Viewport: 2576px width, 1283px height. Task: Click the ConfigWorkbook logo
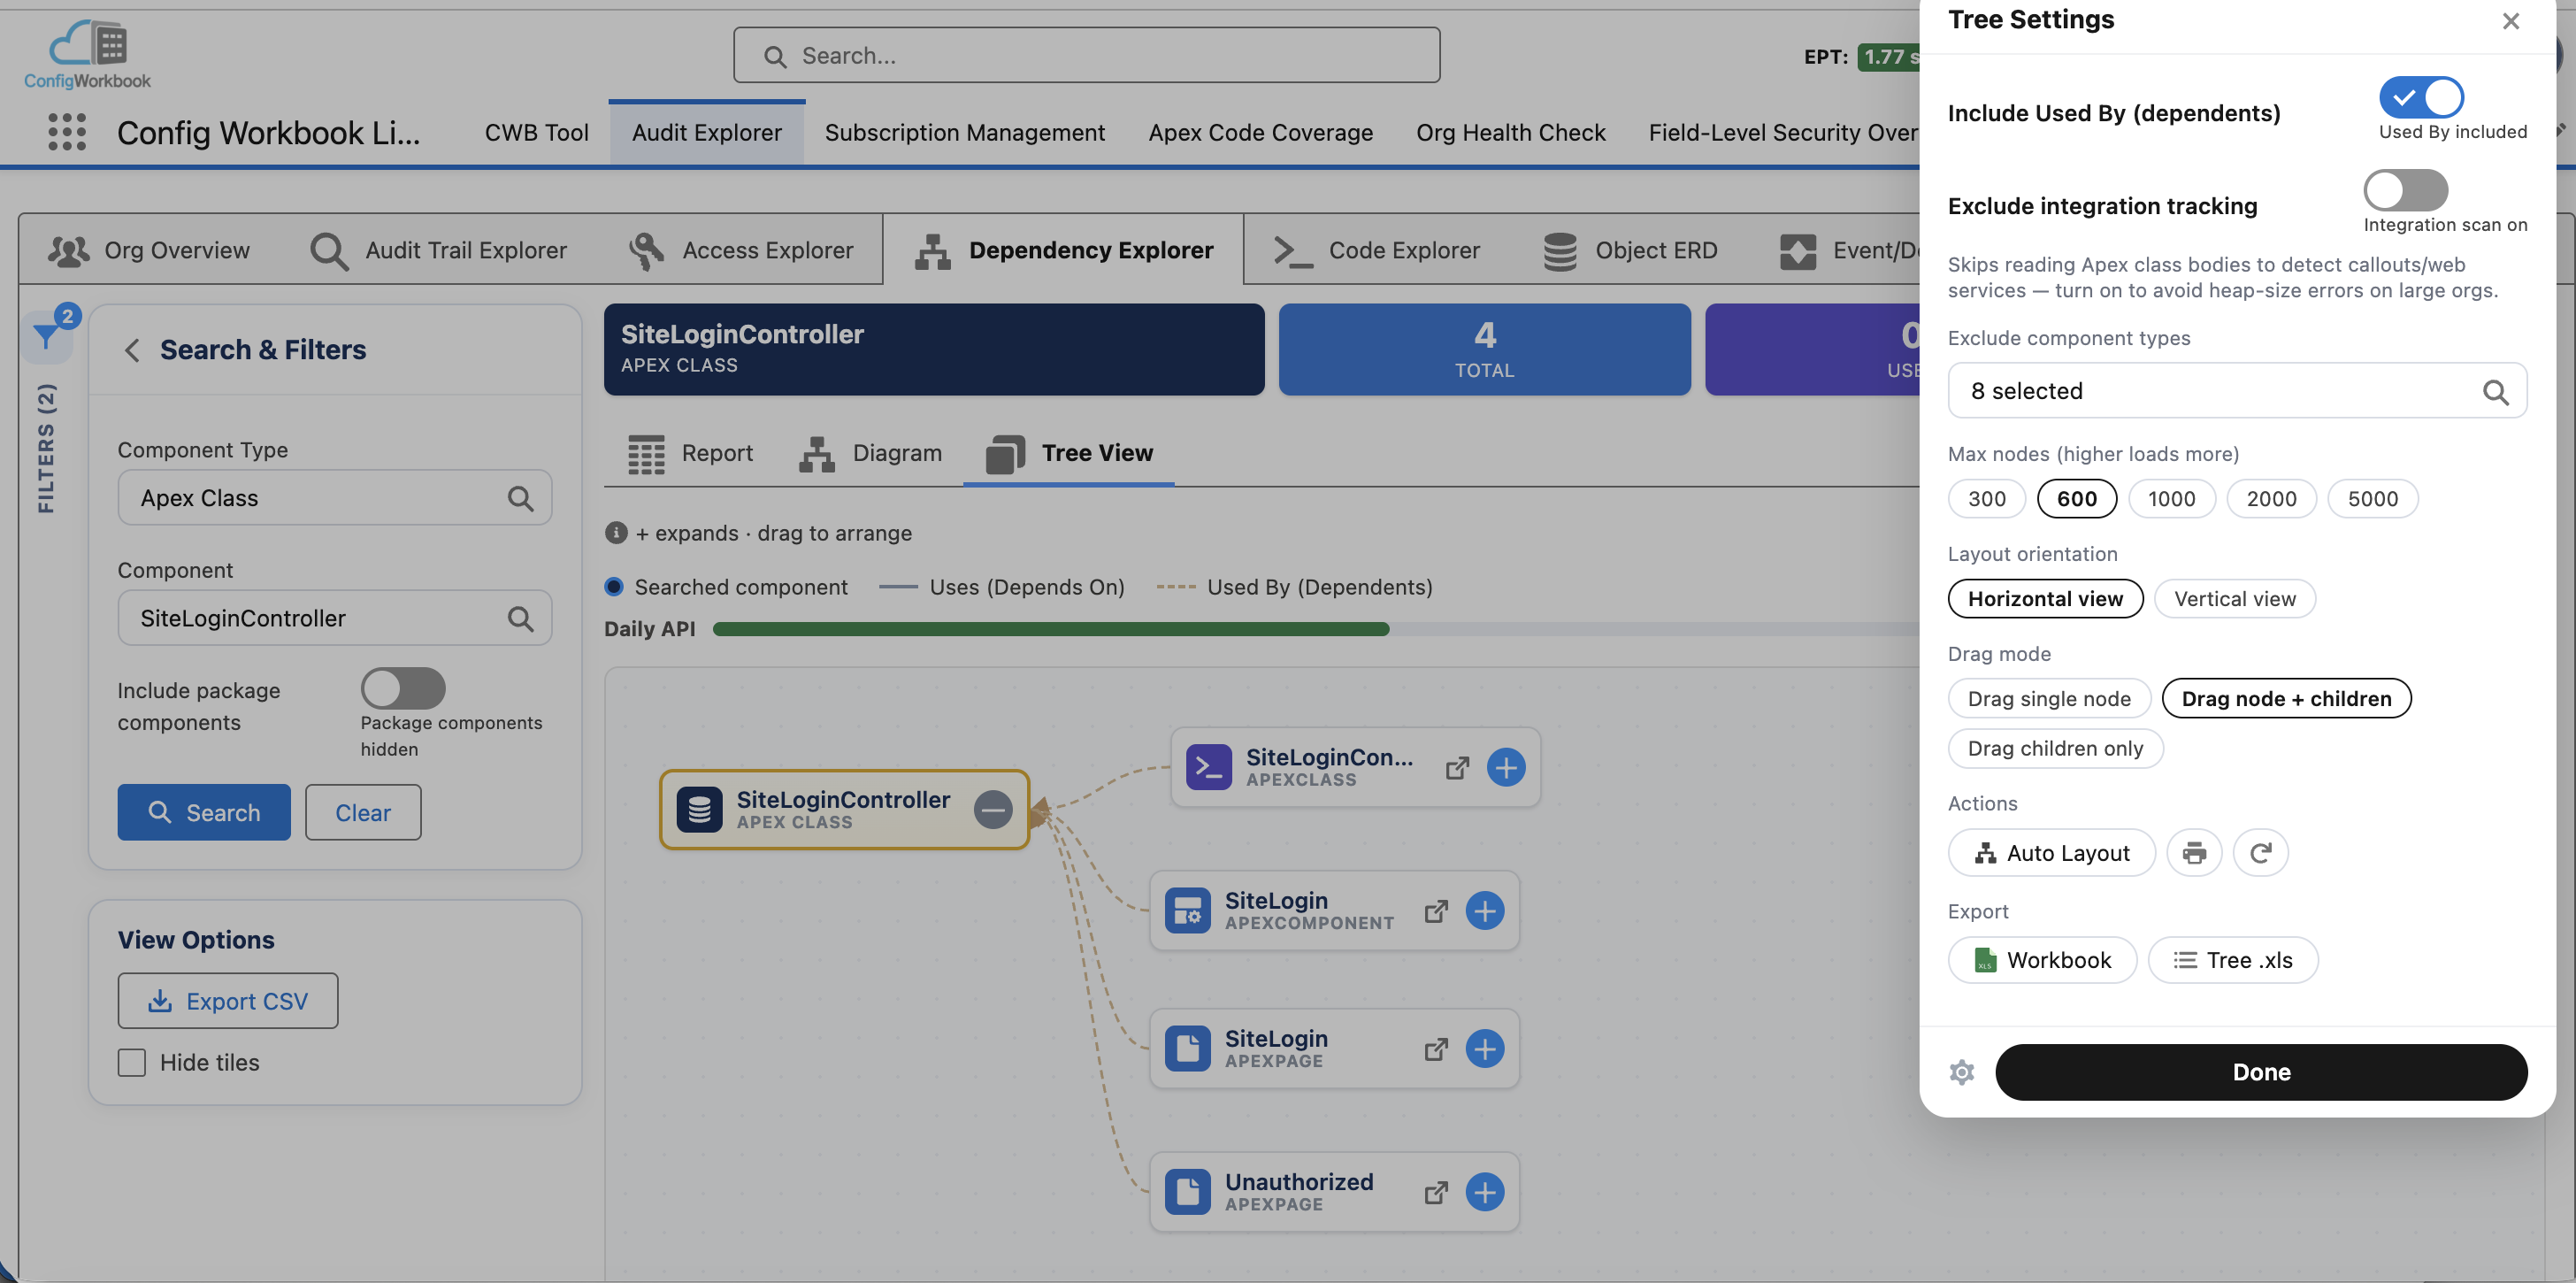87,54
